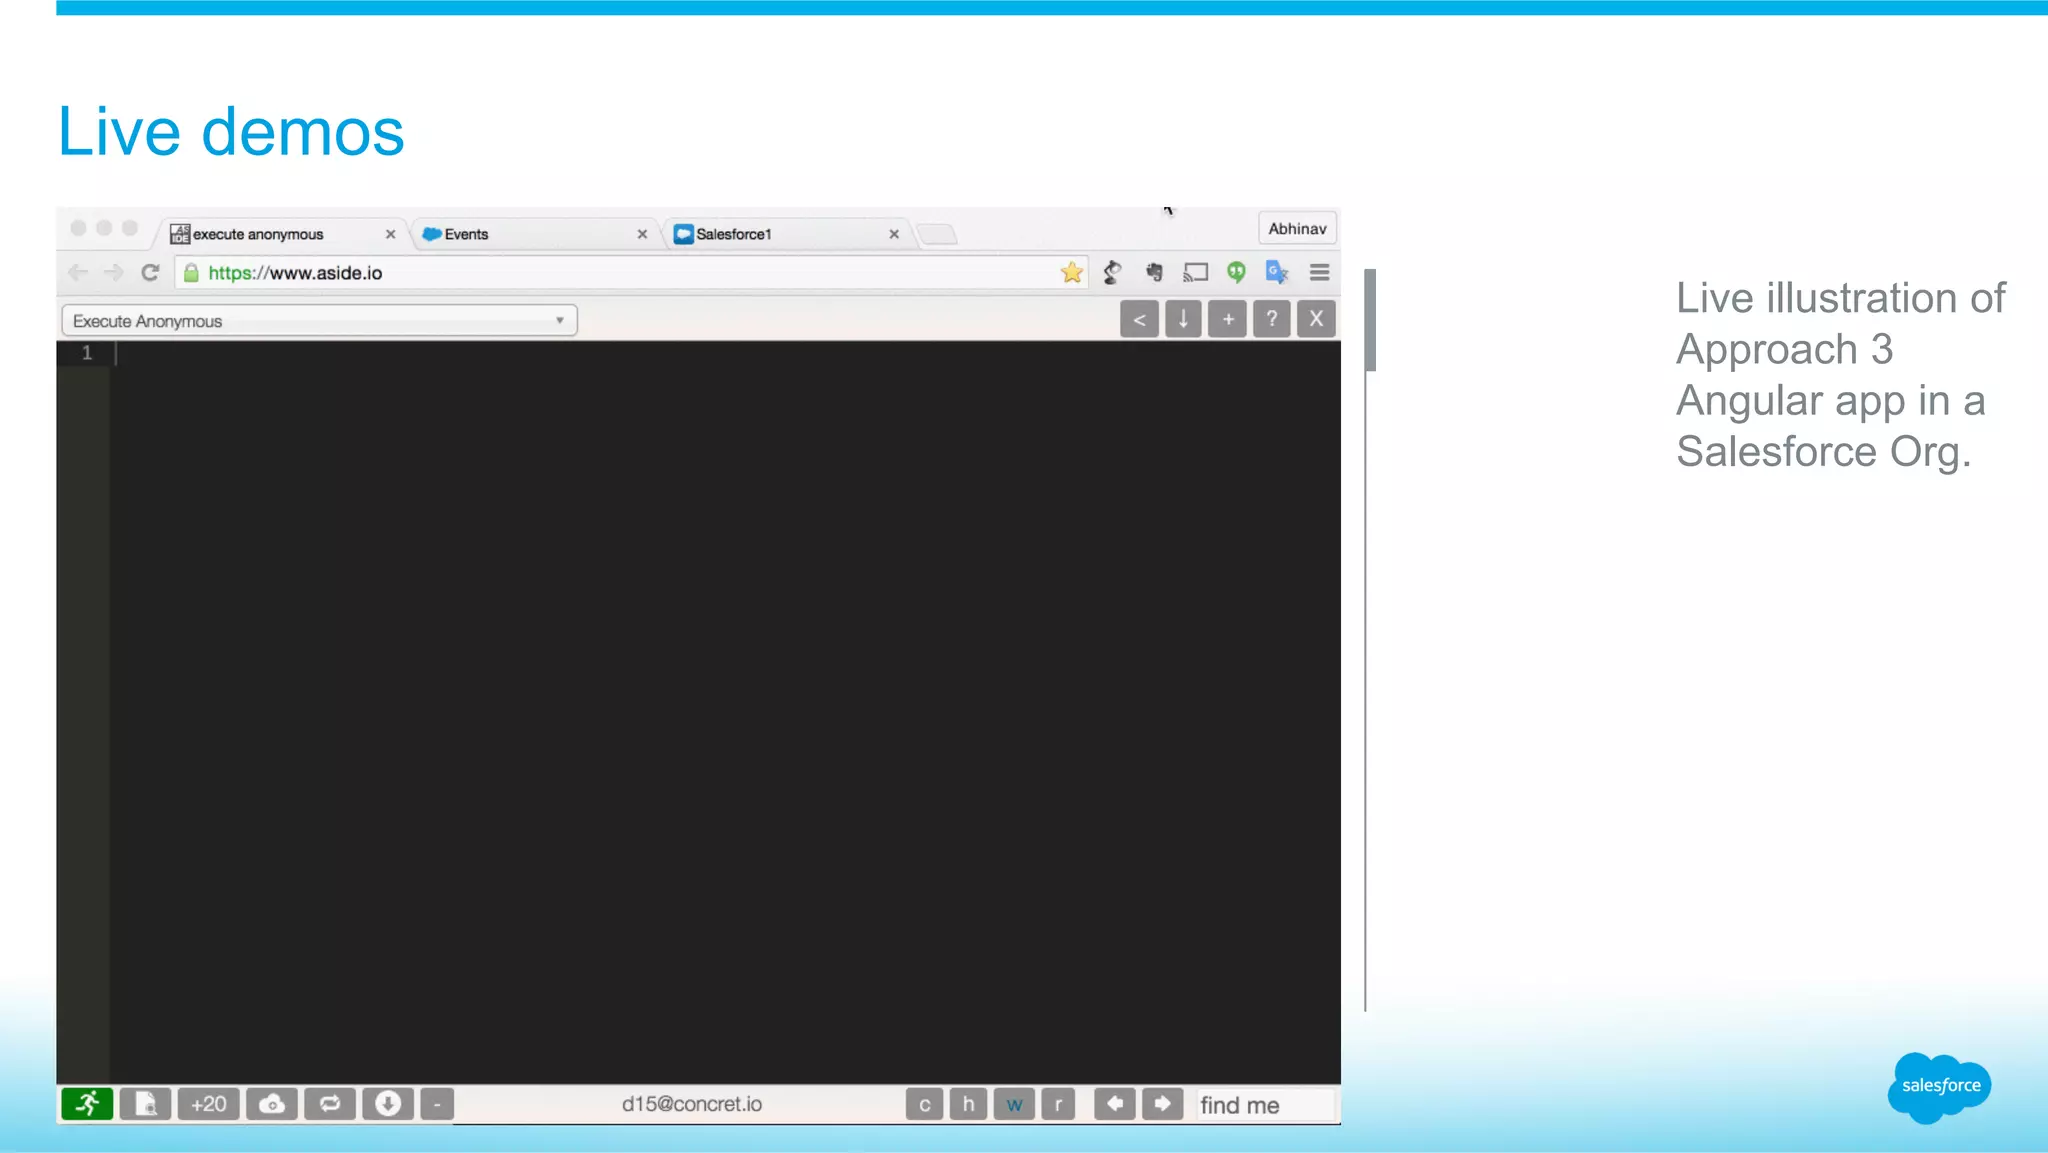2048x1153 pixels.
Task: Click the minus button in bottom toolbar
Action: coord(437,1104)
